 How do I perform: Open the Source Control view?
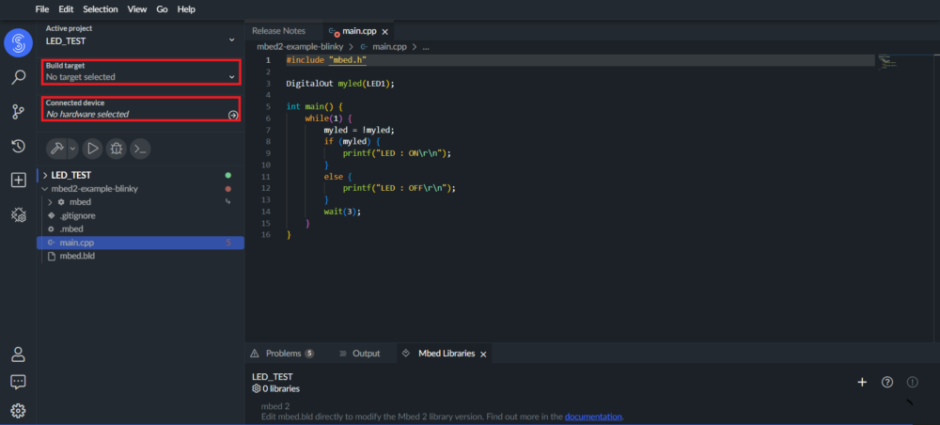18,112
